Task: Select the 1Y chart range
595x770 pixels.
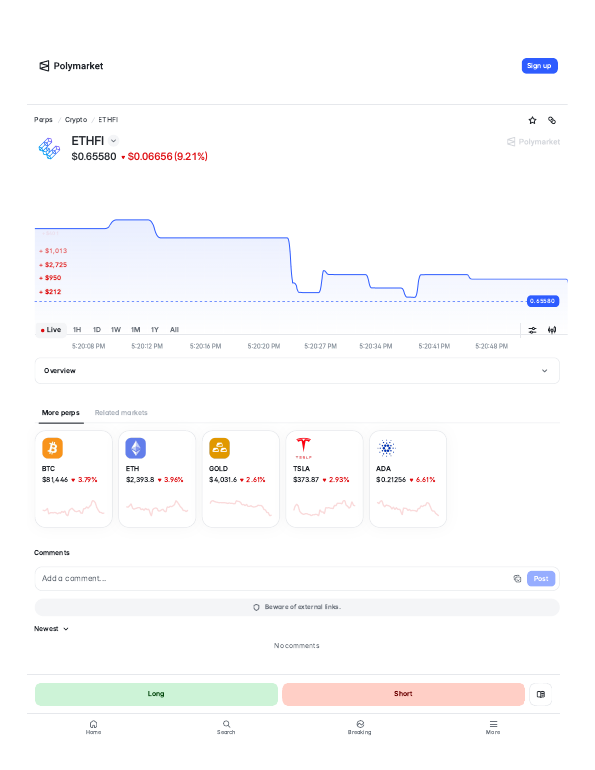Action: pyautogui.click(x=155, y=330)
